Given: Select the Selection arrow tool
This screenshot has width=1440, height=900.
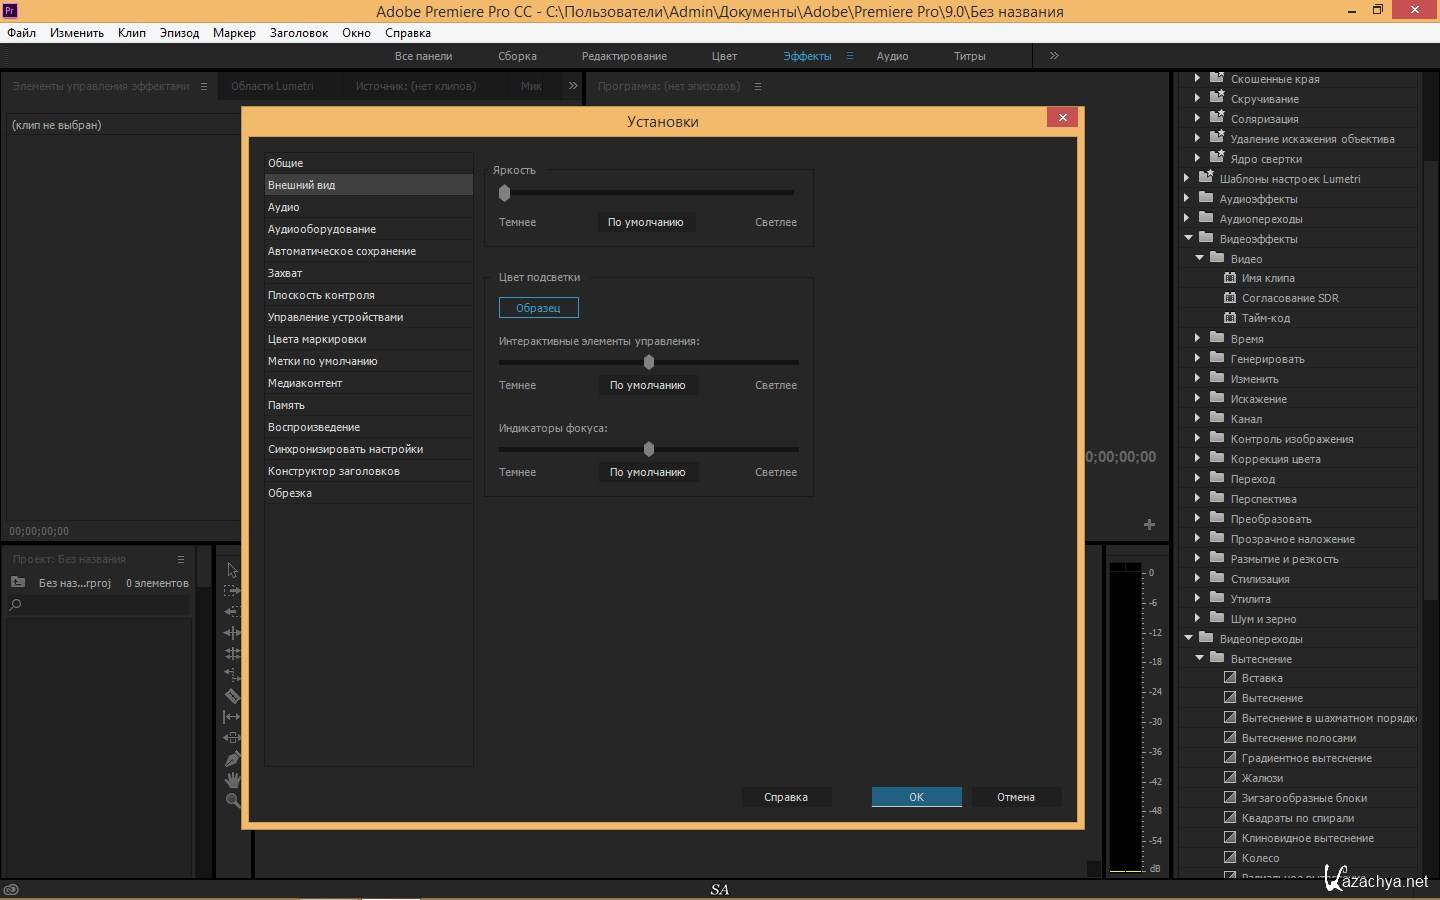Looking at the screenshot, I should [x=232, y=570].
